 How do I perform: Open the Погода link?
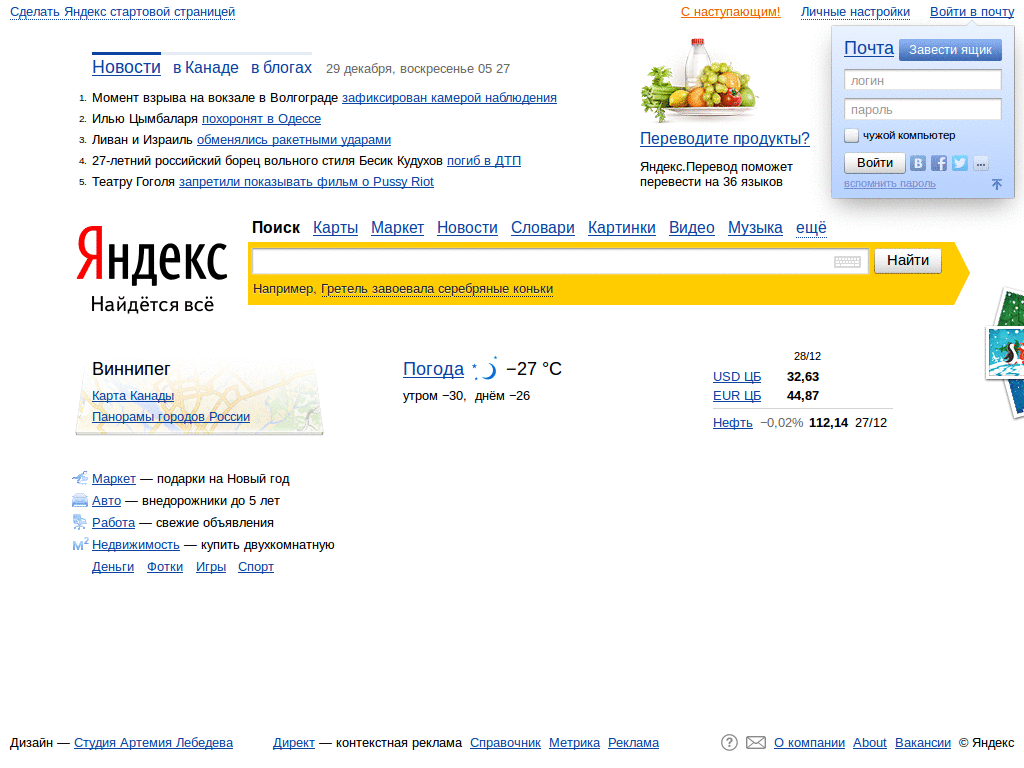coord(434,369)
